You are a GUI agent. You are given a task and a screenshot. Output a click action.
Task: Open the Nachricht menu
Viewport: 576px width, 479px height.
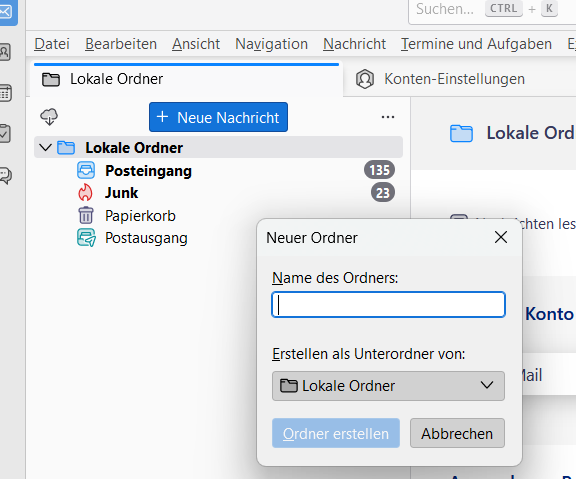tap(354, 44)
